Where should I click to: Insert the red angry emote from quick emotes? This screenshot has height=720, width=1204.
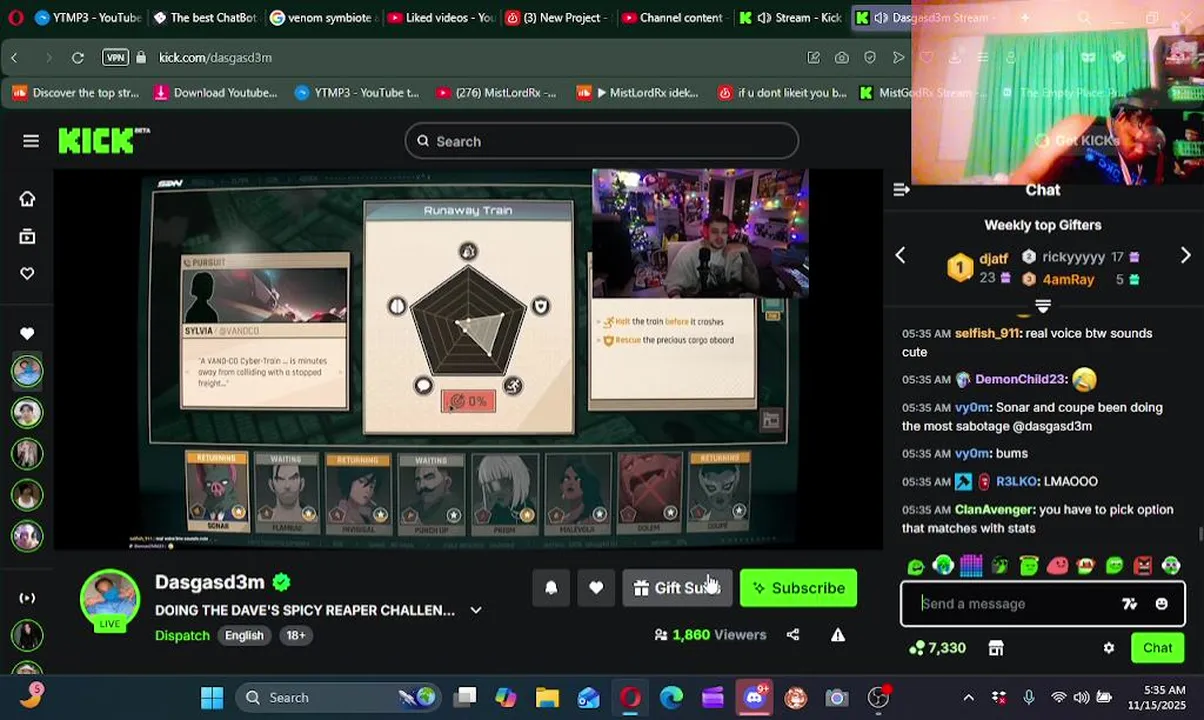(x=1143, y=566)
